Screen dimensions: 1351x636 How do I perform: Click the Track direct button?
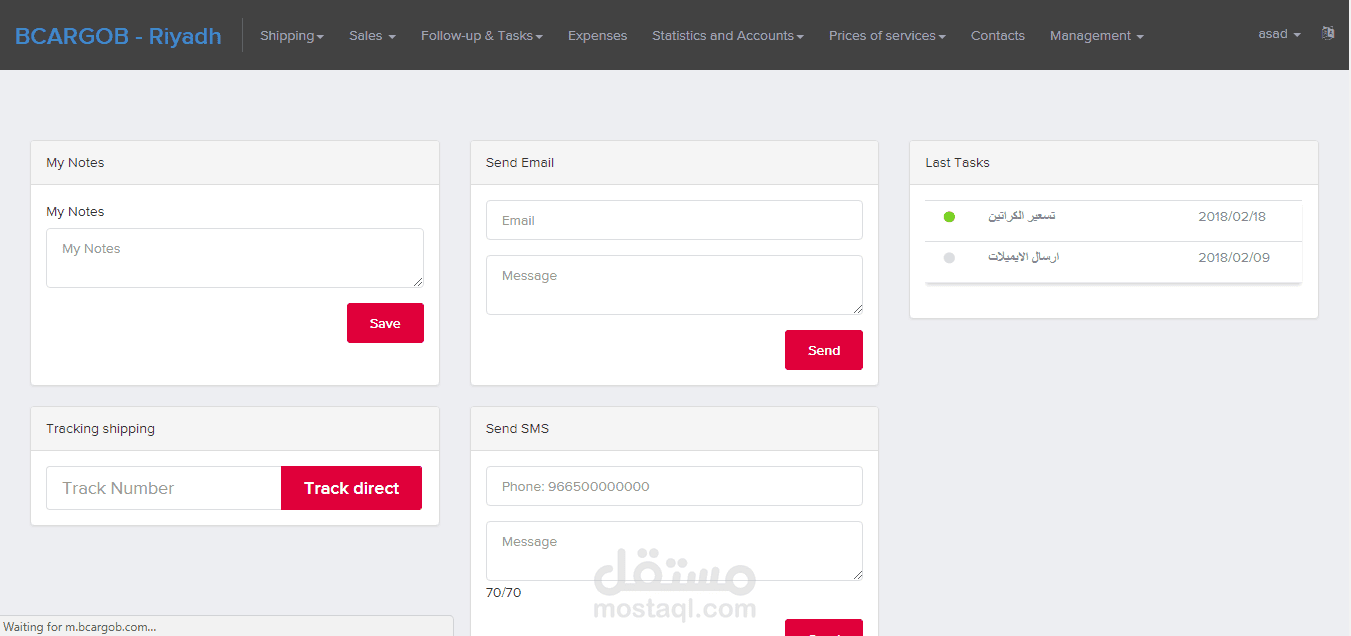tap(351, 488)
